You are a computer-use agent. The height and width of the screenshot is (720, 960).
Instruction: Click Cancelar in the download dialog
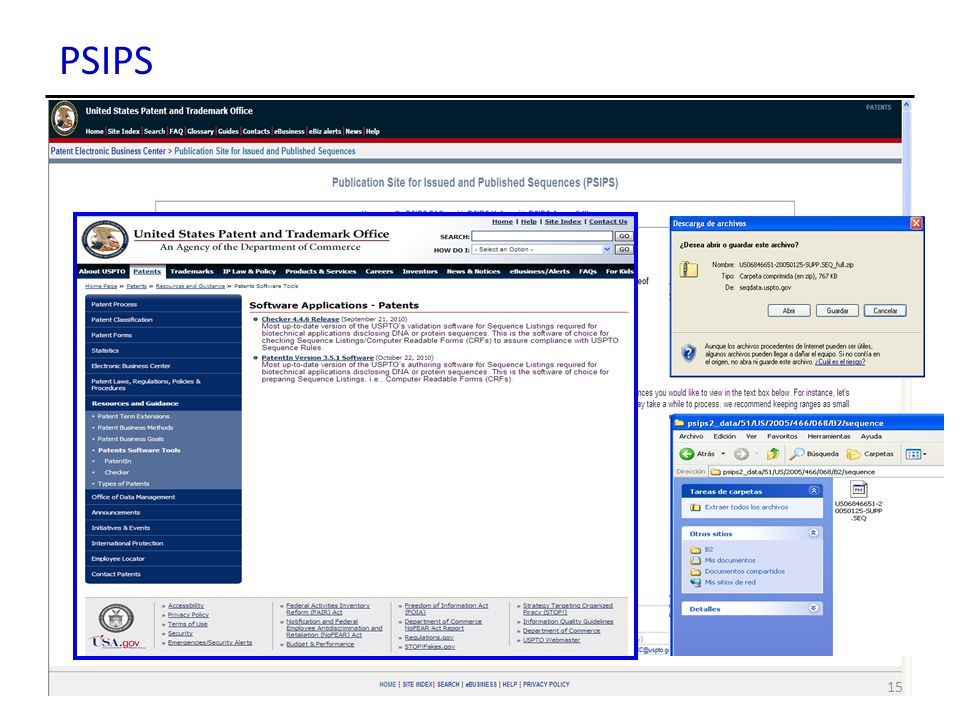click(885, 310)
